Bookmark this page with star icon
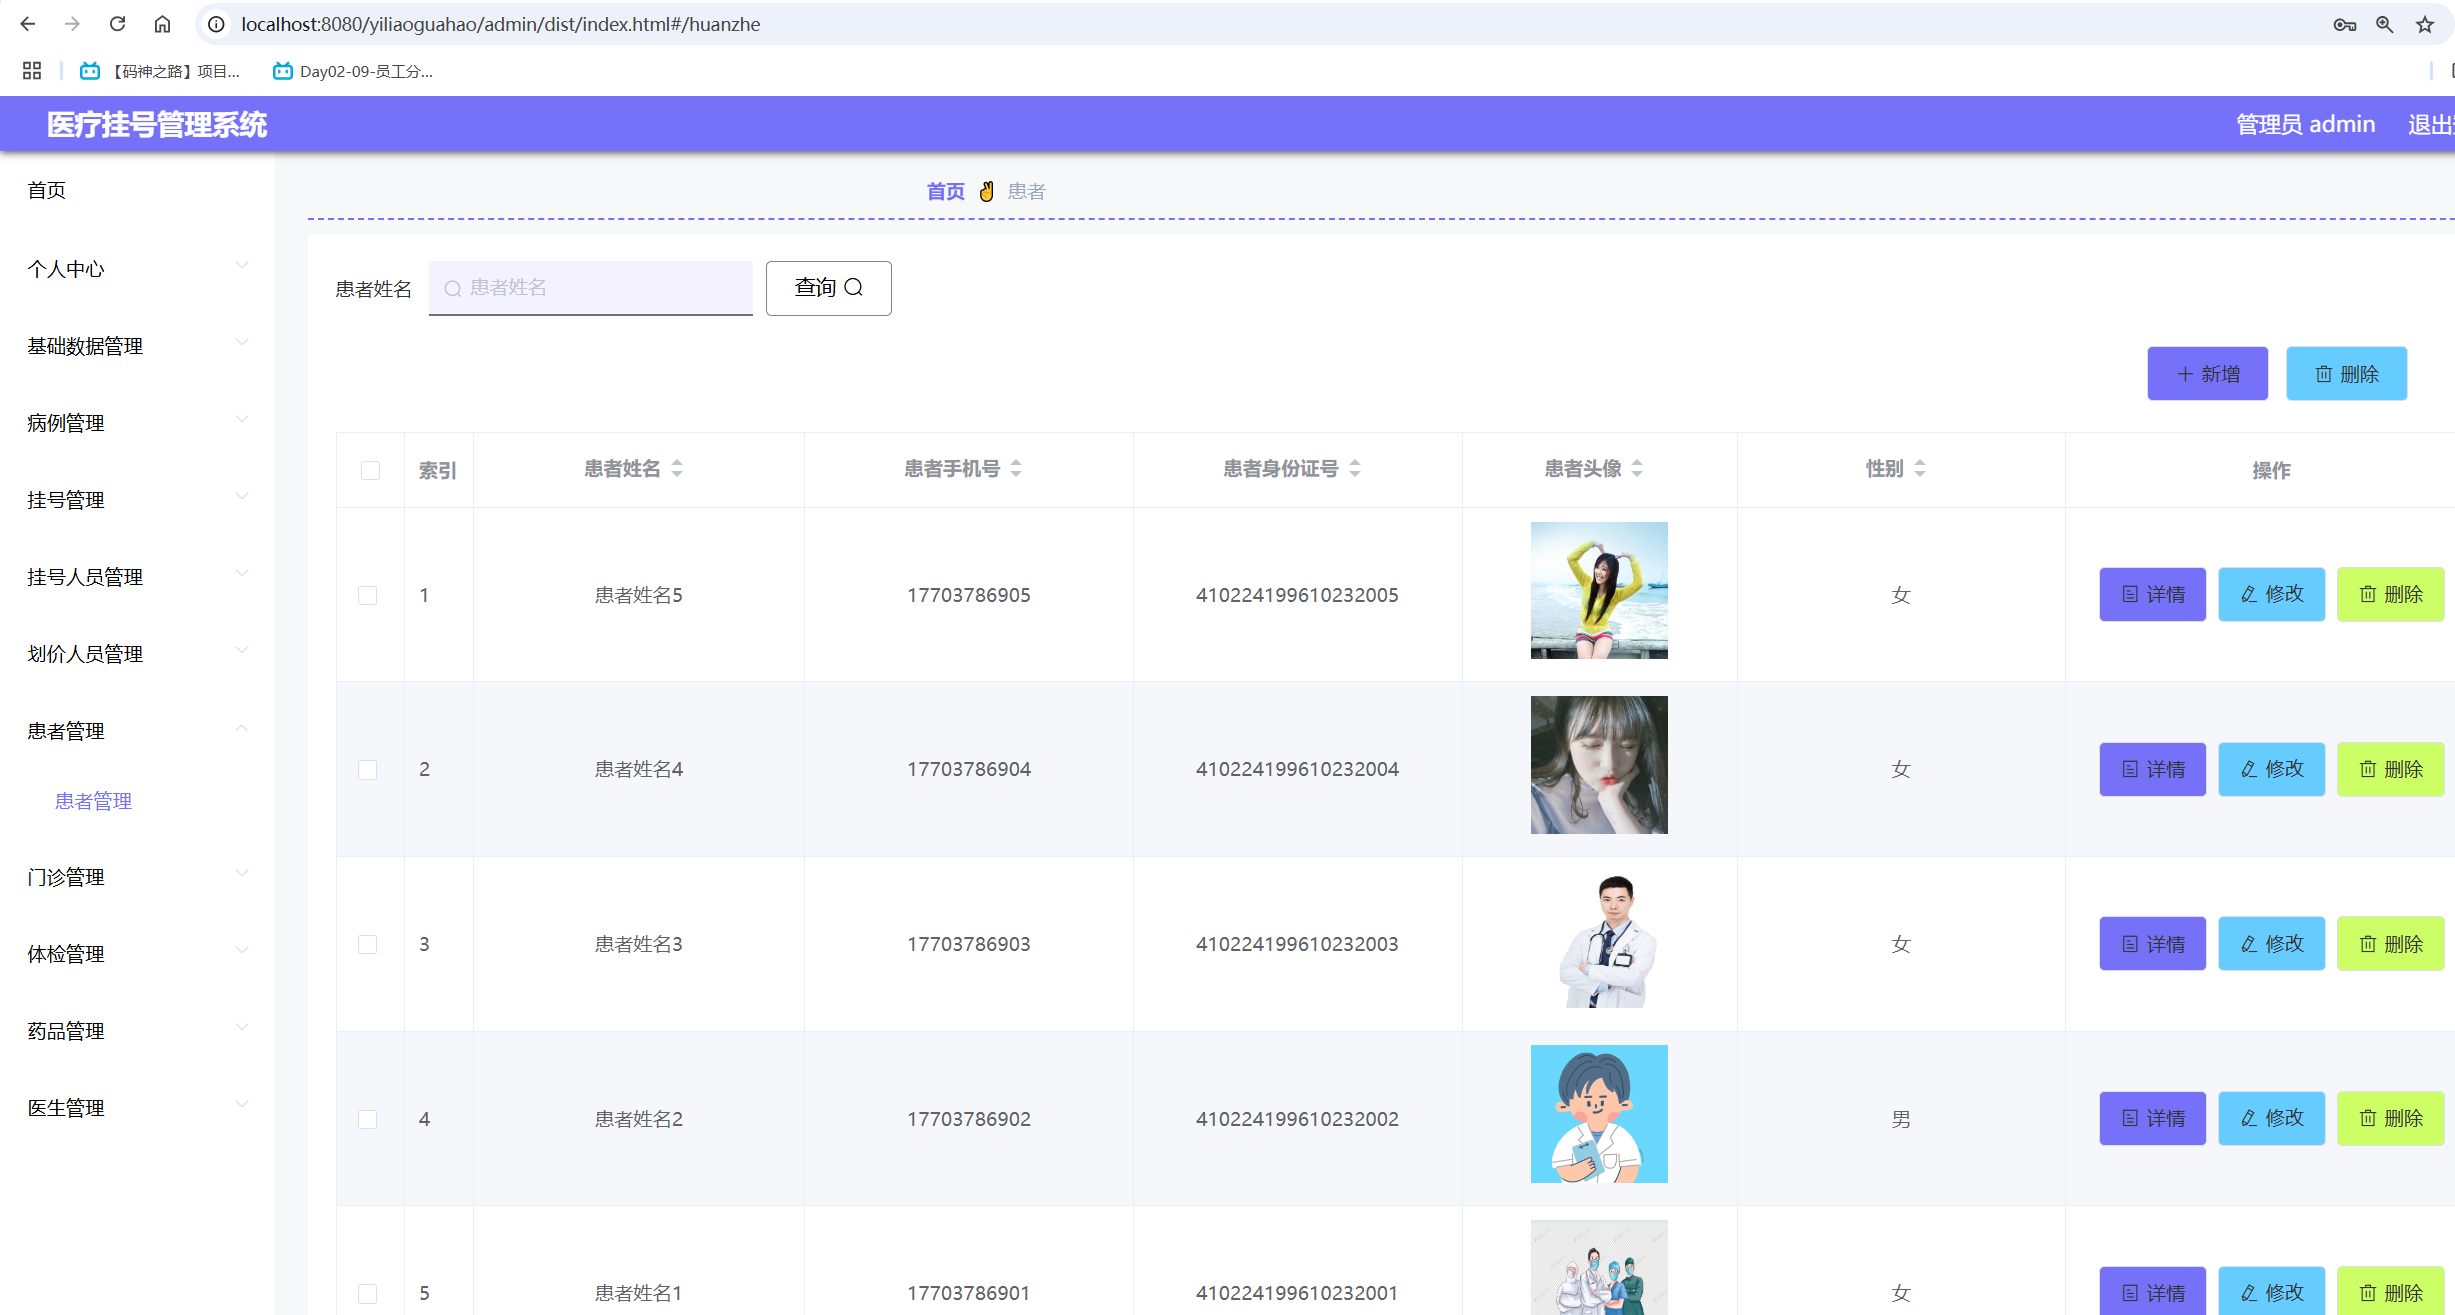The height and width of the screenshot is (1315, 2455). tap(2425, 25)
